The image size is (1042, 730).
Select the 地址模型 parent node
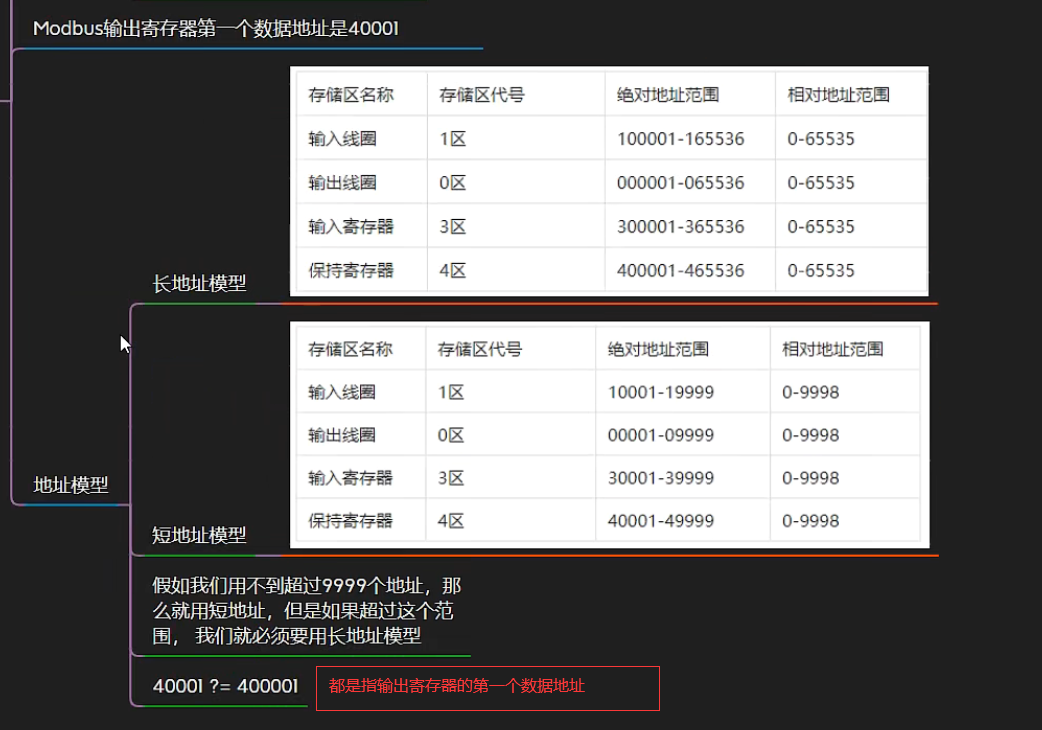tap(69, 485)
